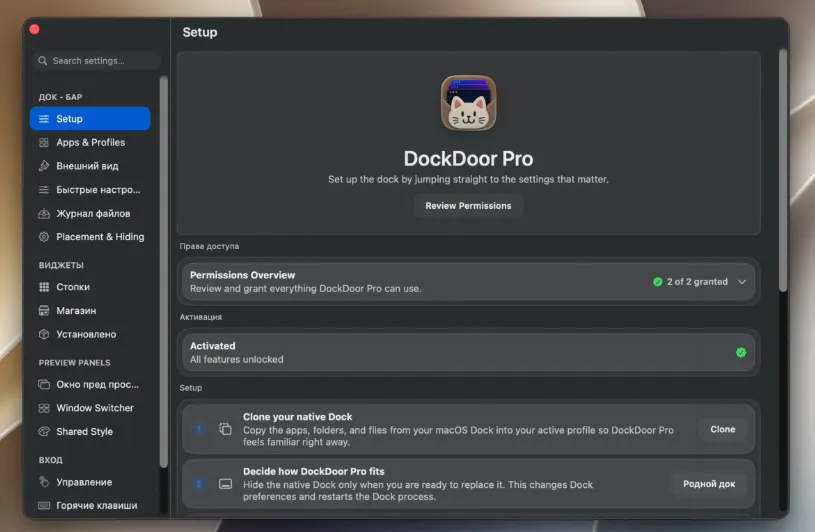The height and width of the screenshot is (532, 815).
Task: Click the green permissions granted indicator
Action: [x=658, y=282]
